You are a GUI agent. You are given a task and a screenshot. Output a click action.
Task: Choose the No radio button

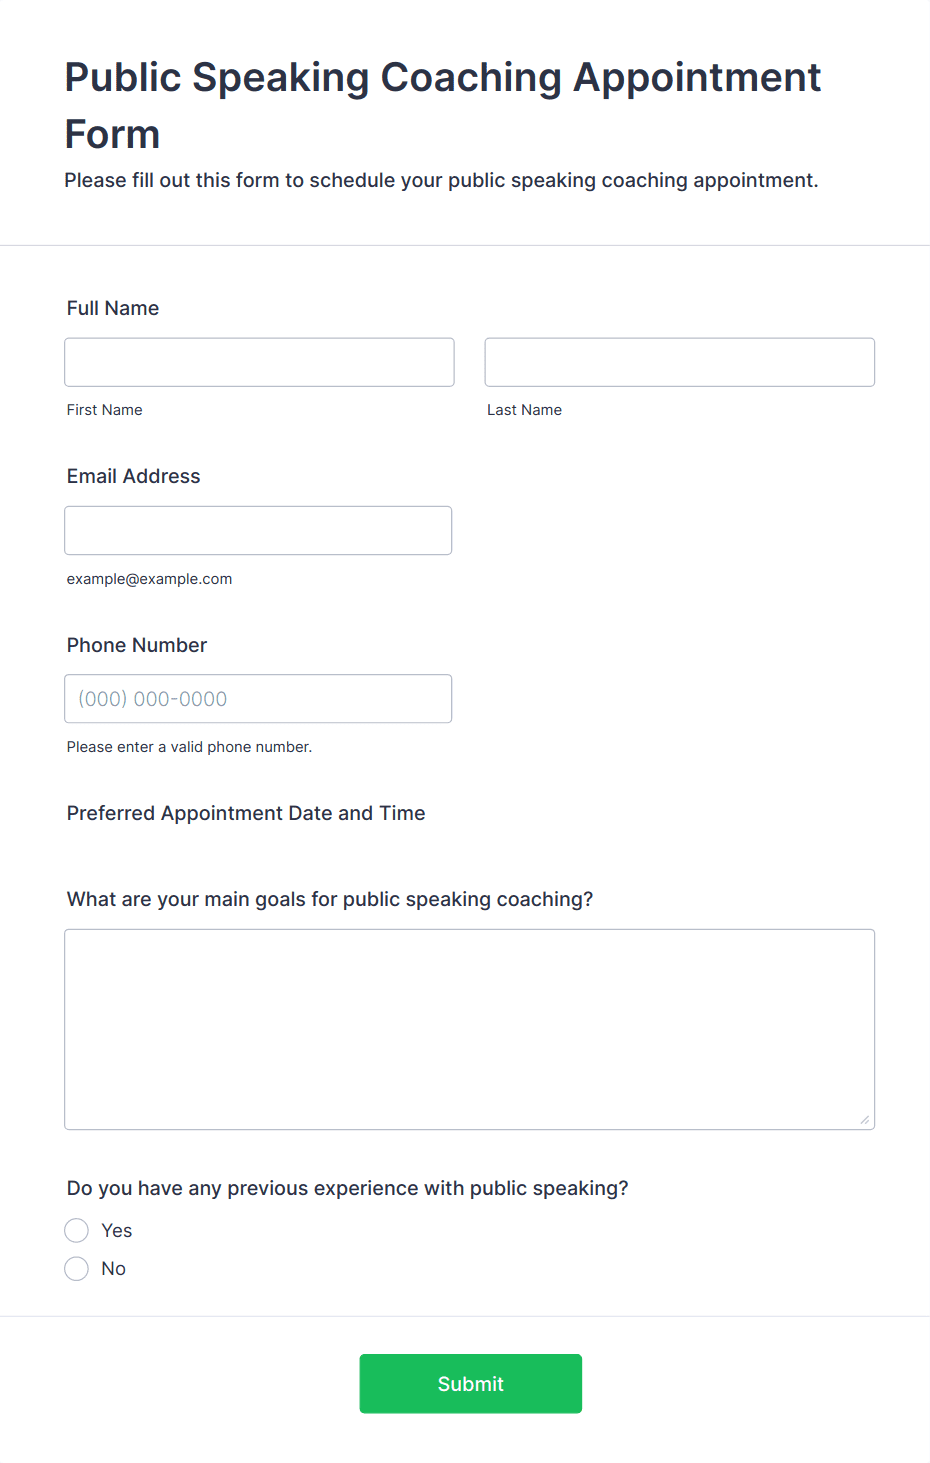(77, 1269)
